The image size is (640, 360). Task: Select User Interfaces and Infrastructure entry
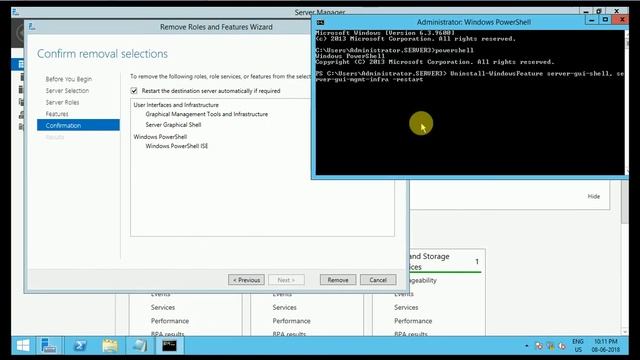coord(176,105)
